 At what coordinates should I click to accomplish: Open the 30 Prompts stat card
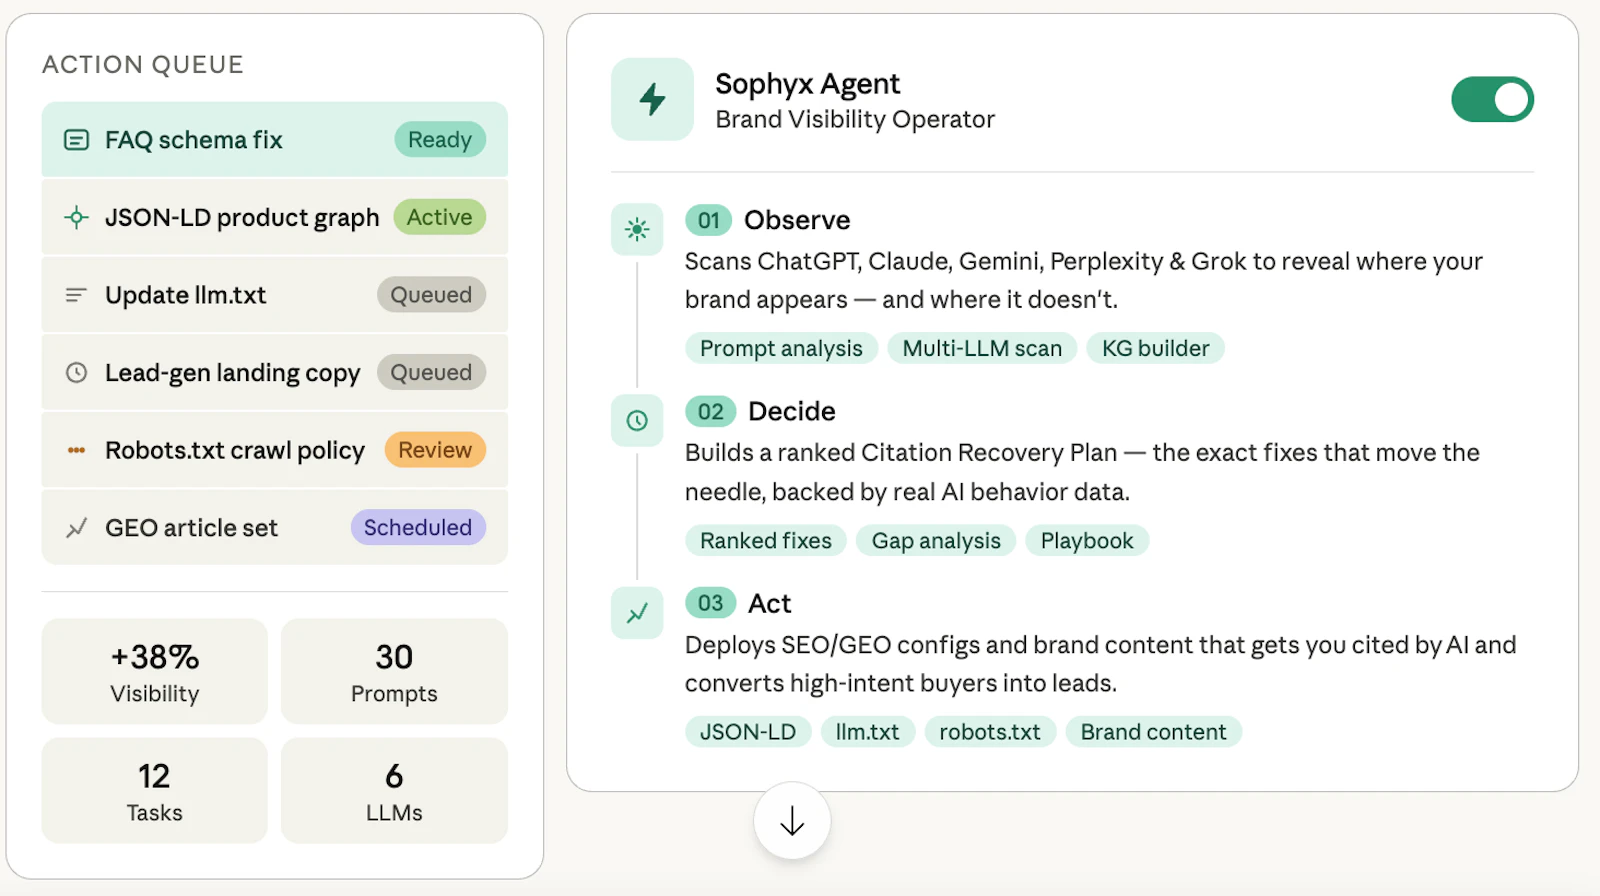click(x=394, y=671)
